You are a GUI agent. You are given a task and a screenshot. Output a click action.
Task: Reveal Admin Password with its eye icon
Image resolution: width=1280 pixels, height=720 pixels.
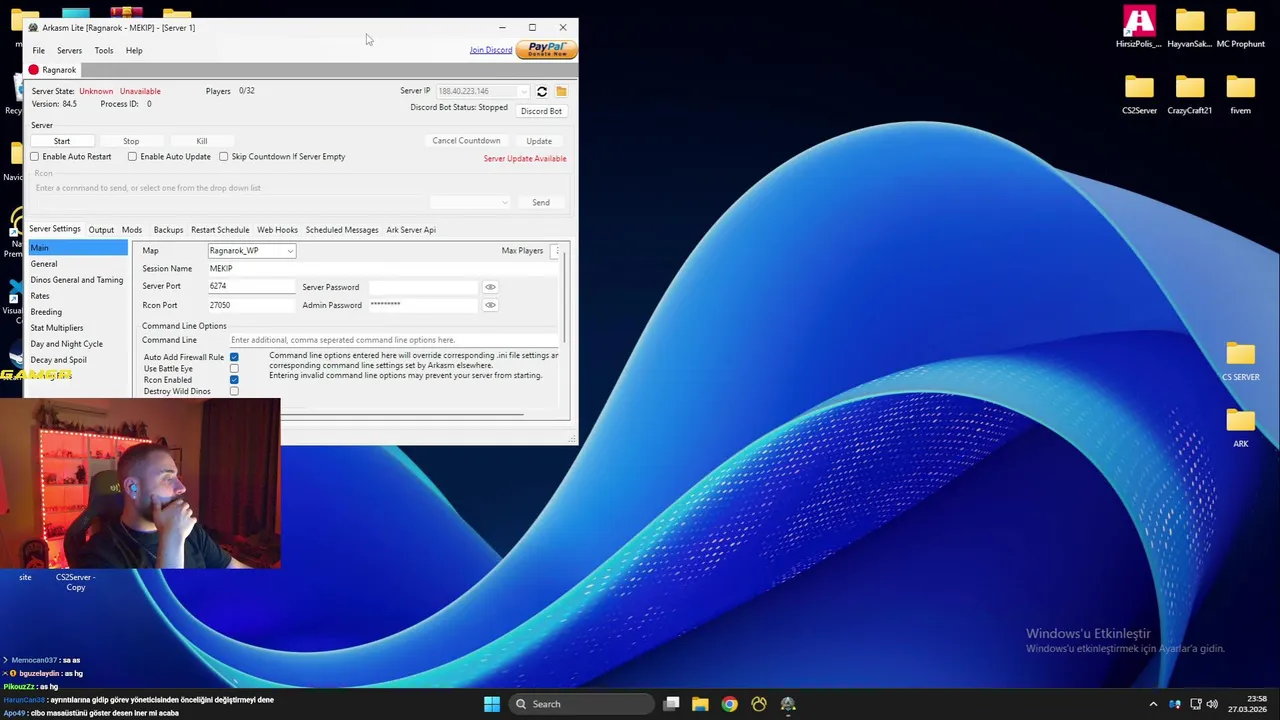click(490, 305)
